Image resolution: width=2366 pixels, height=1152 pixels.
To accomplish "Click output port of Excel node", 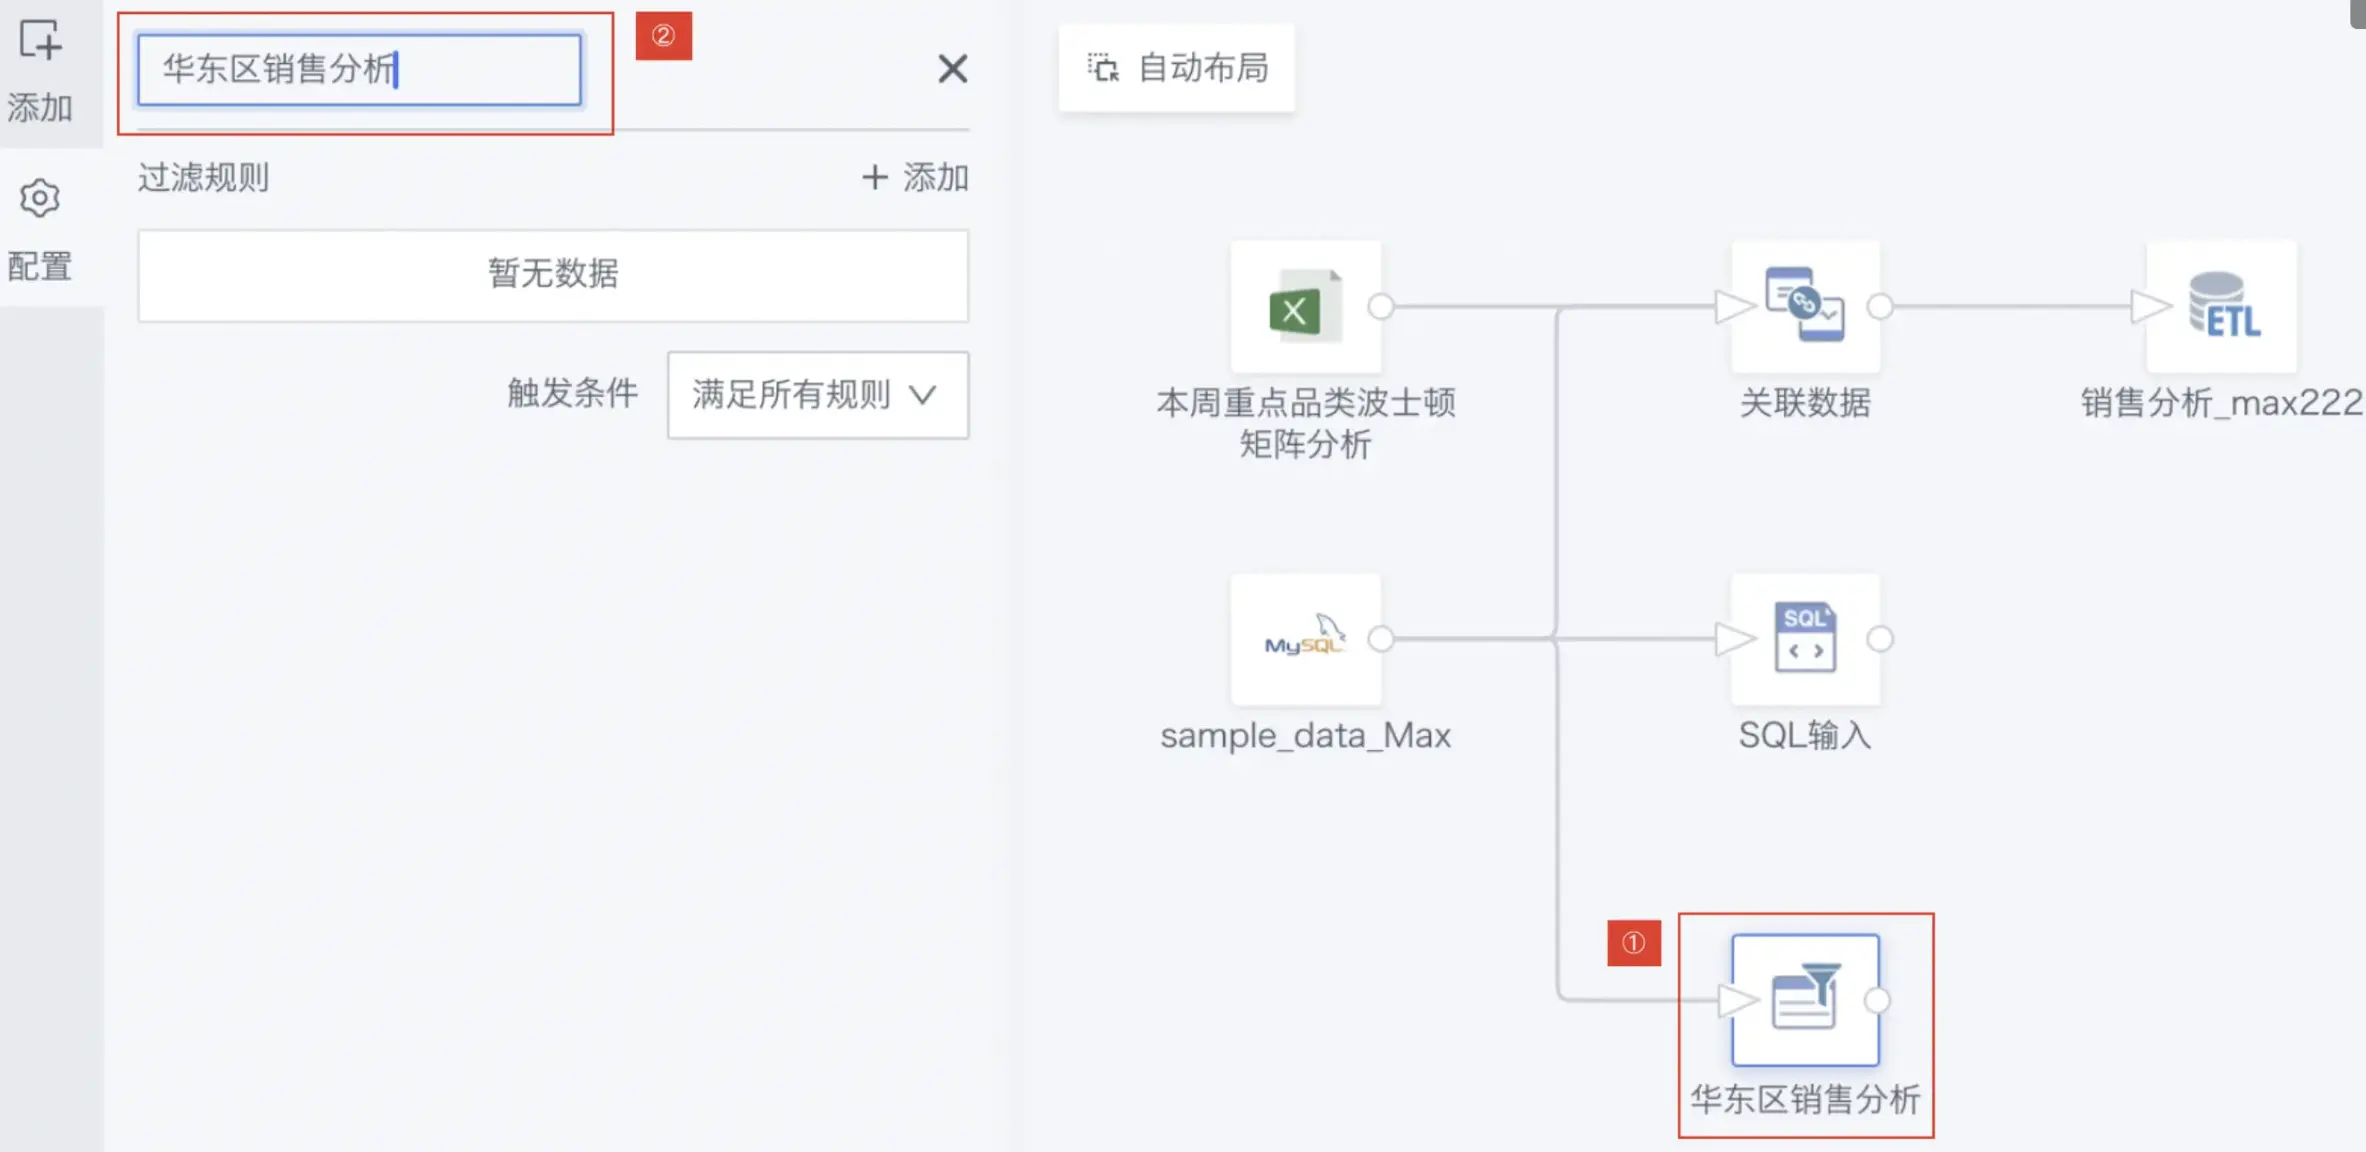I will (1381, 307).
